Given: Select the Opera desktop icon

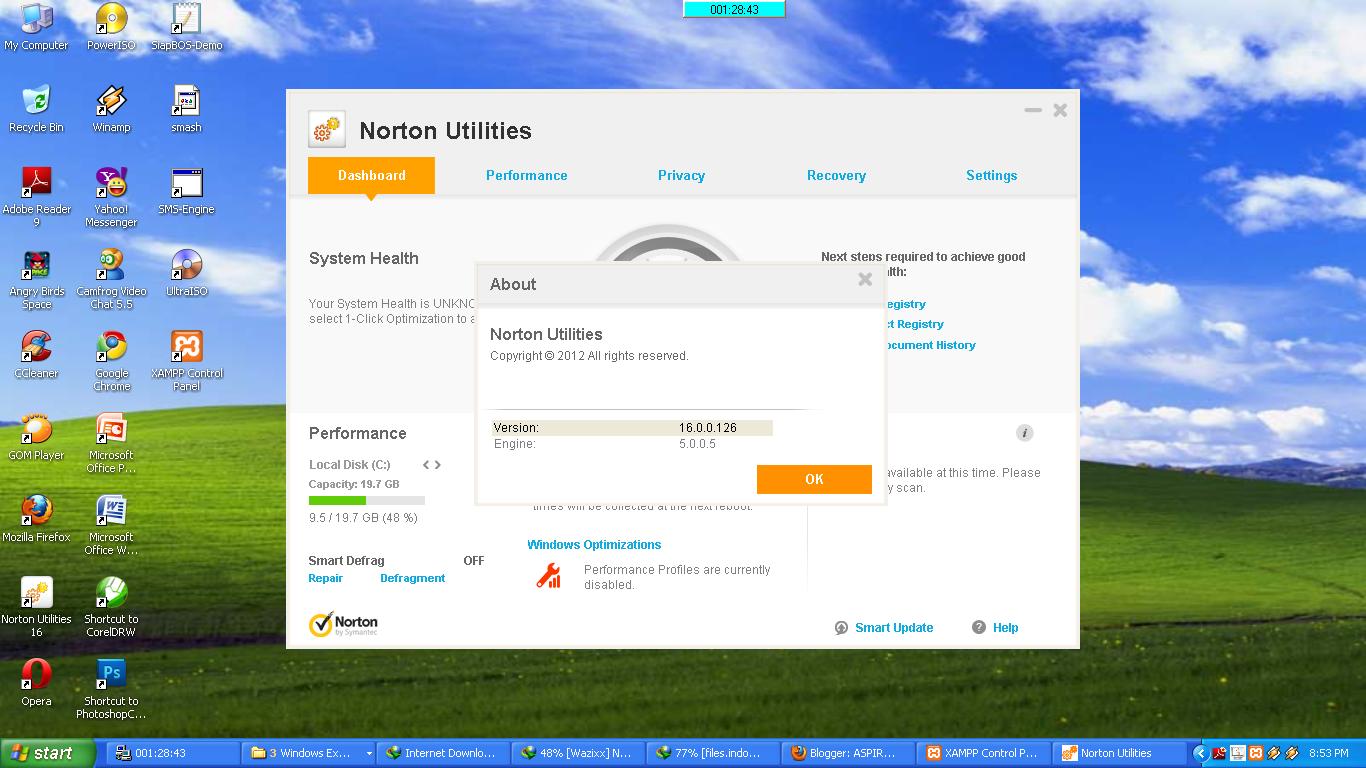Looking at the screenshot, I should (36, 683).
